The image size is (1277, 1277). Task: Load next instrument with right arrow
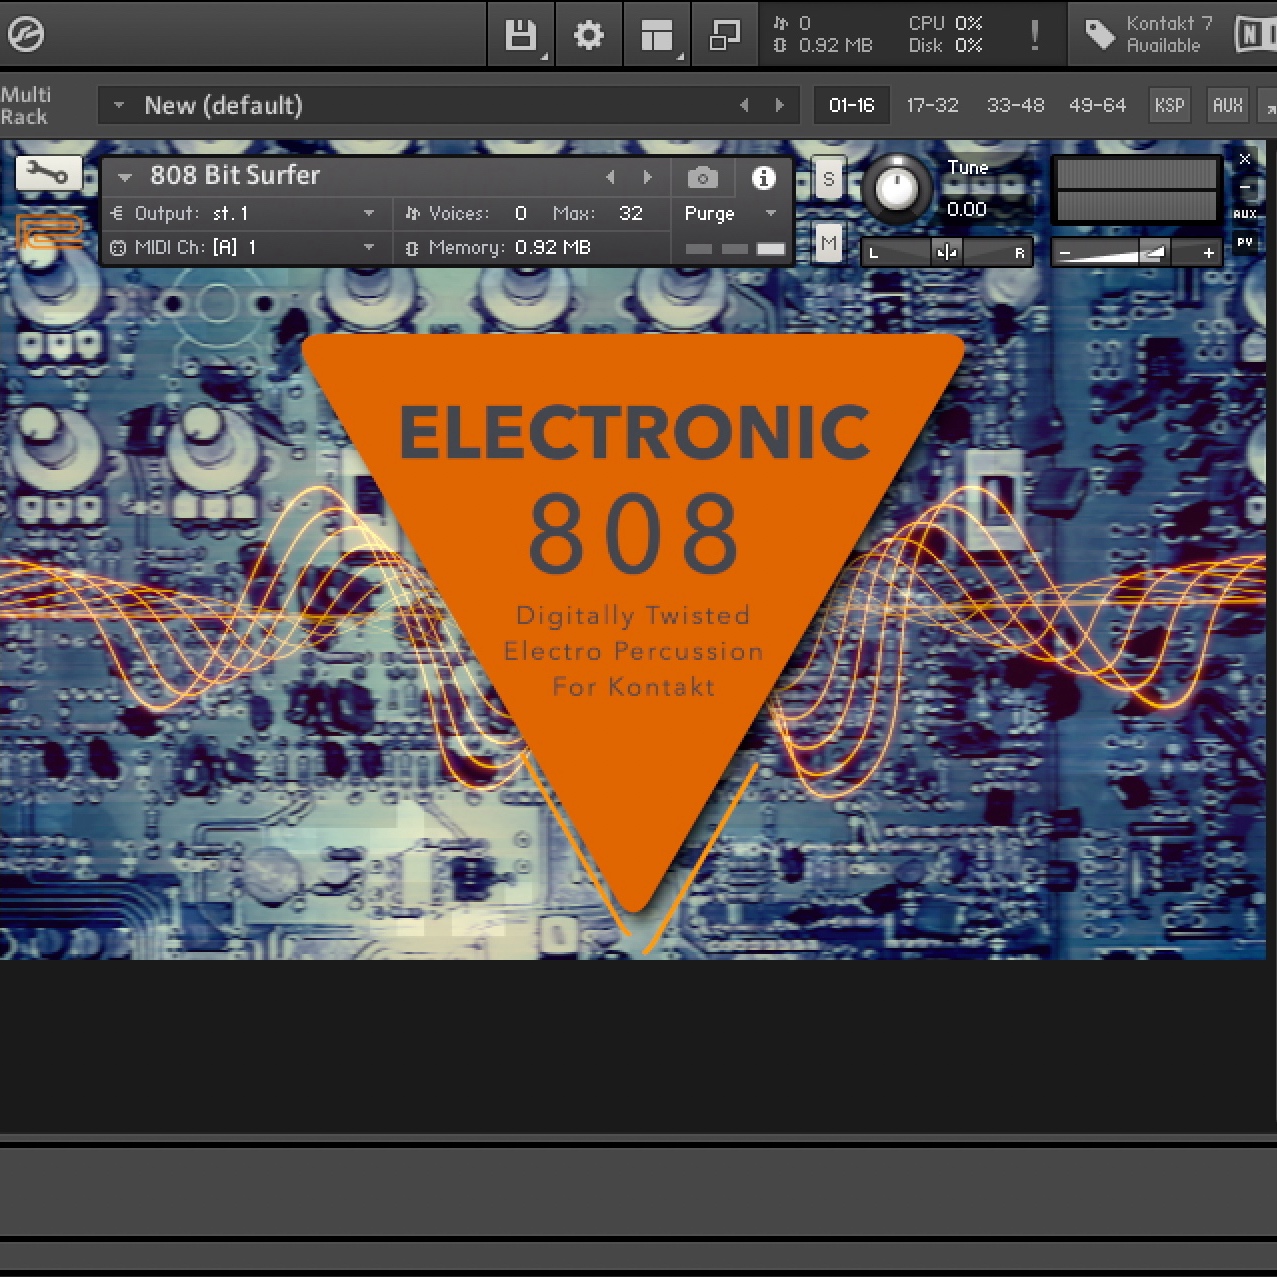point(647,177)
